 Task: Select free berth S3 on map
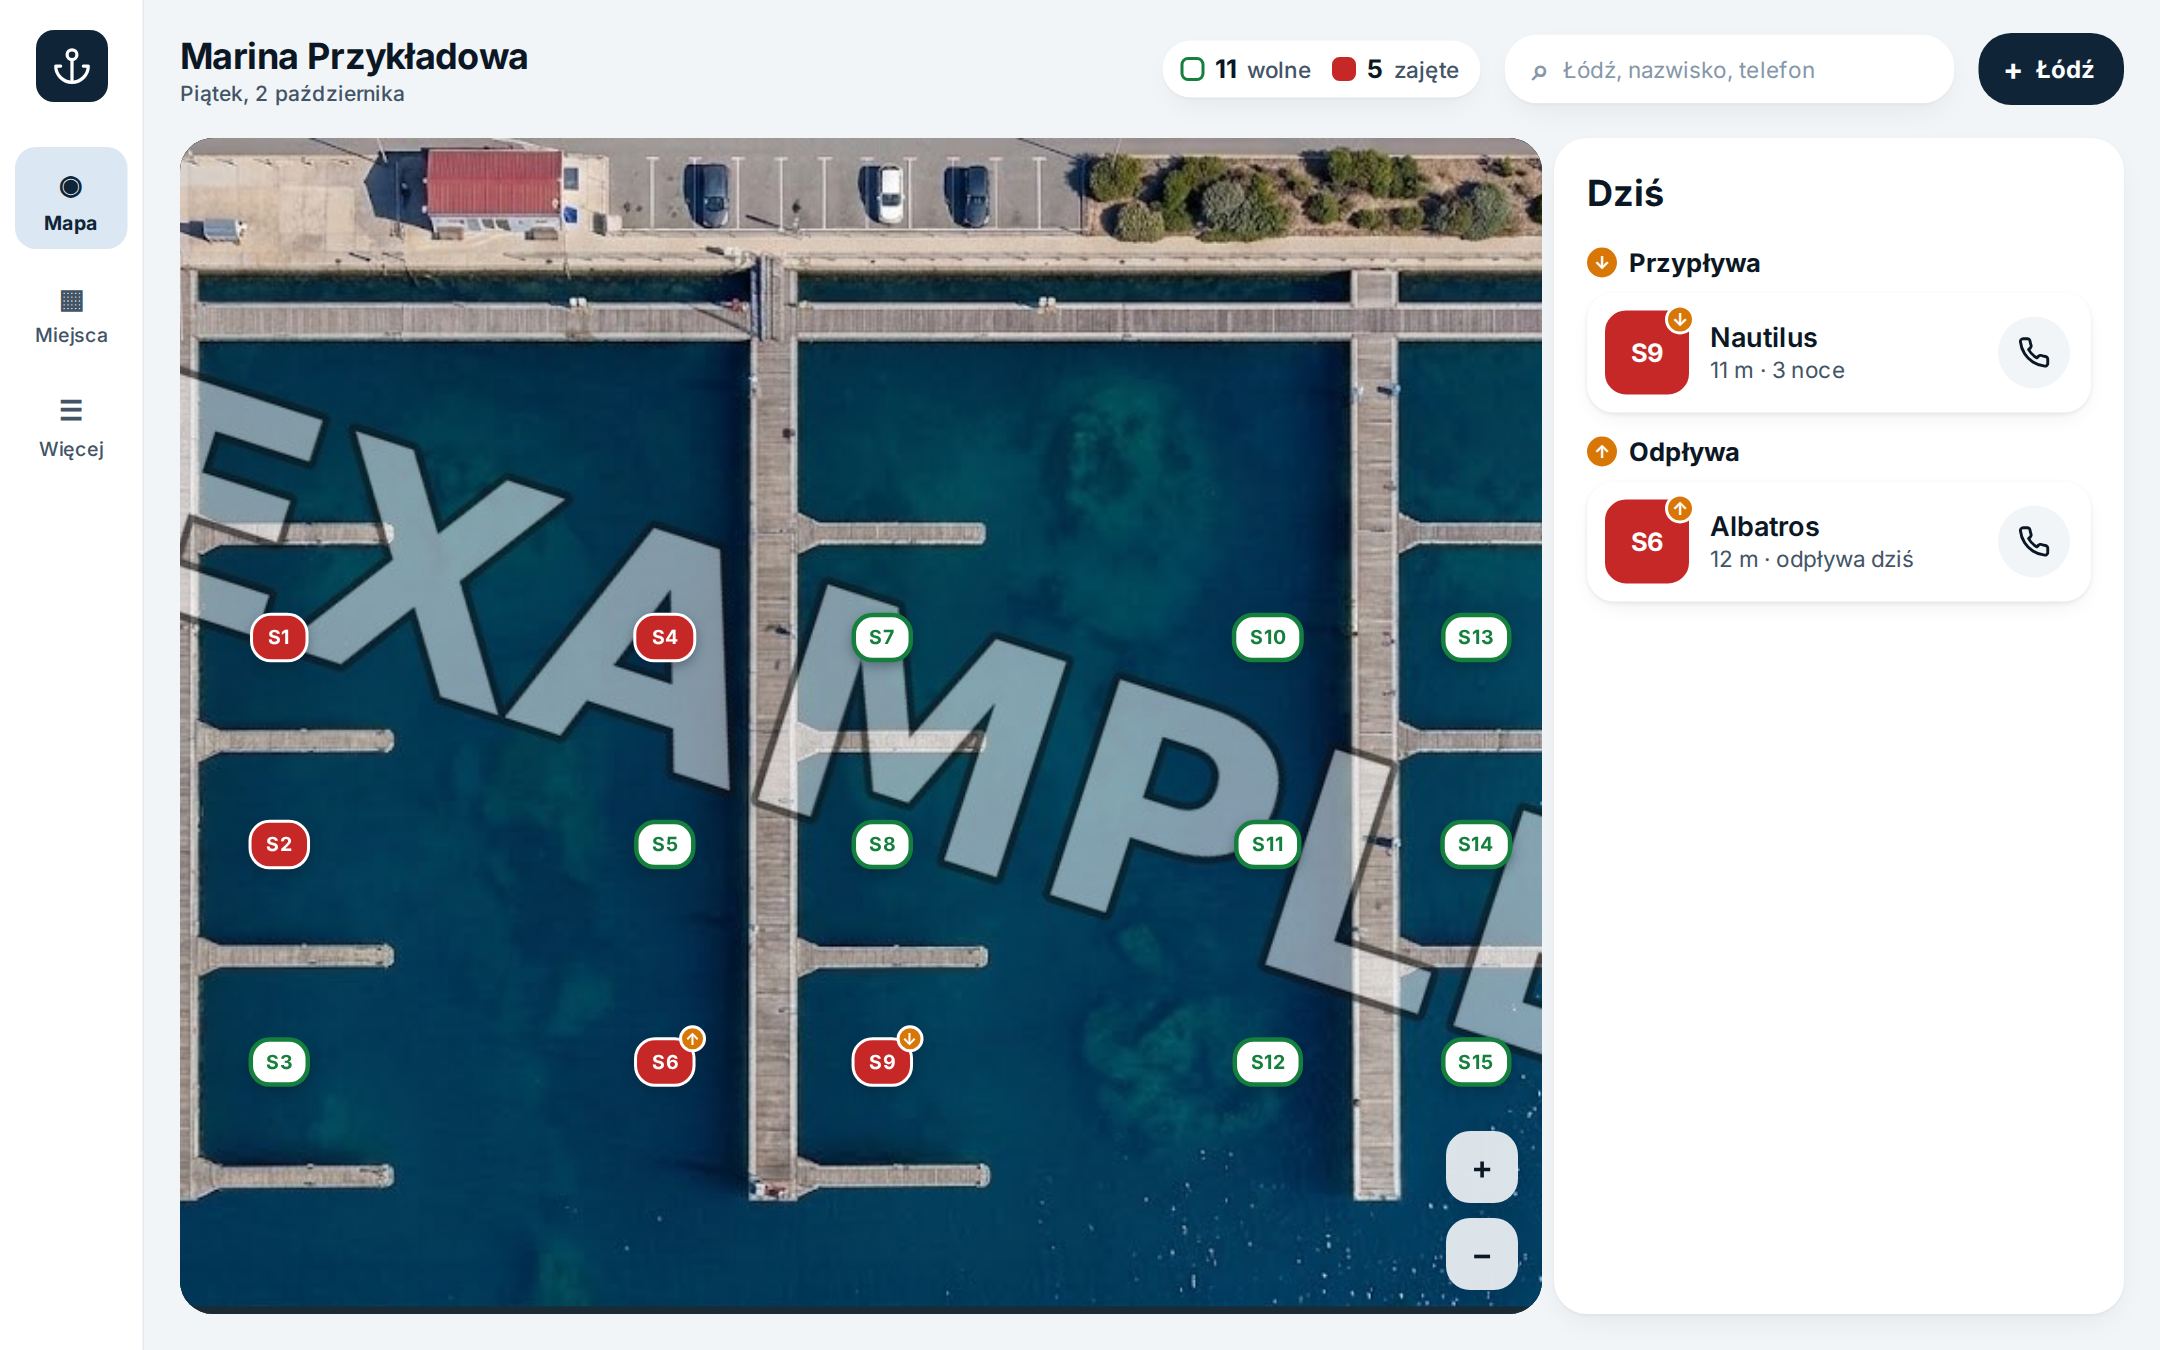pyautogui.click(x=279, y=1062)
